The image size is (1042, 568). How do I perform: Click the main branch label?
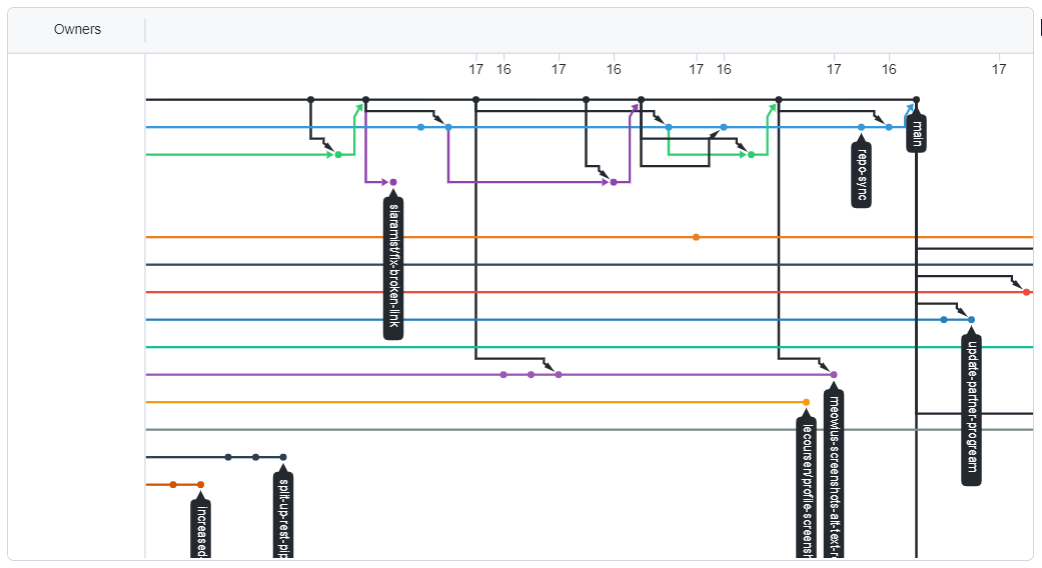coord(916,135)
